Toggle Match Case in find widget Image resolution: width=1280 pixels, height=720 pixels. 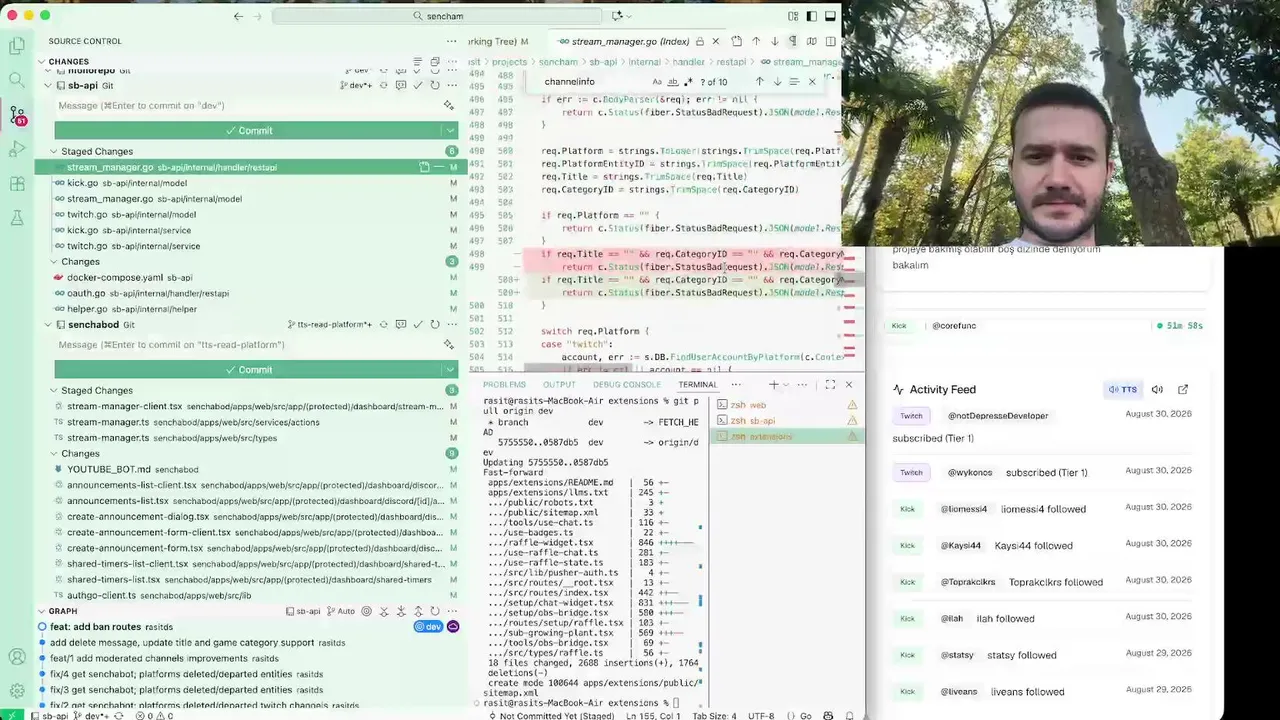(x=657, y=82)
